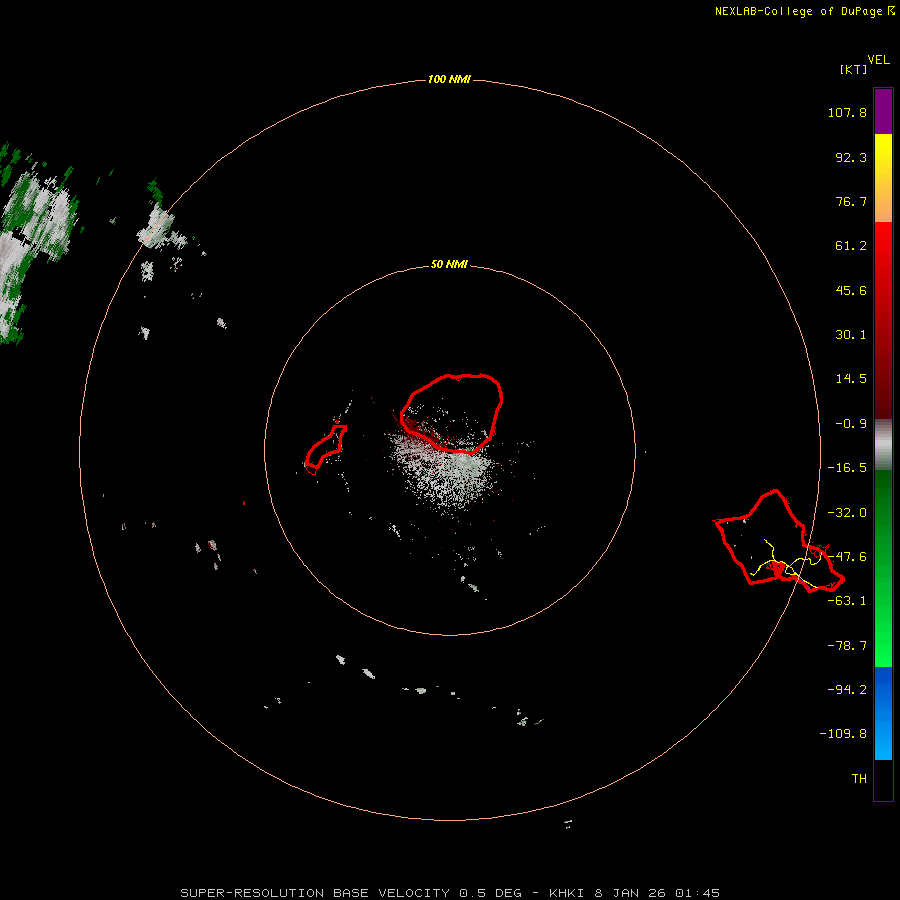Click the 61.2 velocity scale value

coord(851,246)
